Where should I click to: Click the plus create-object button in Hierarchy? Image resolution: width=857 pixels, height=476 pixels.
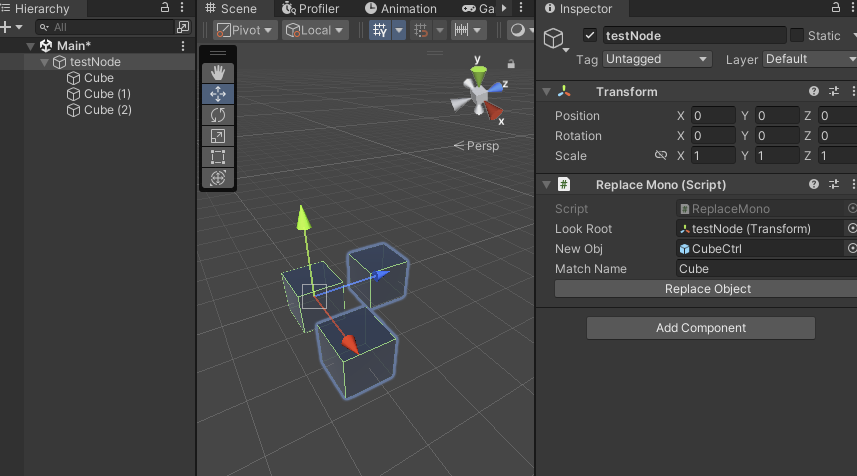6,27
